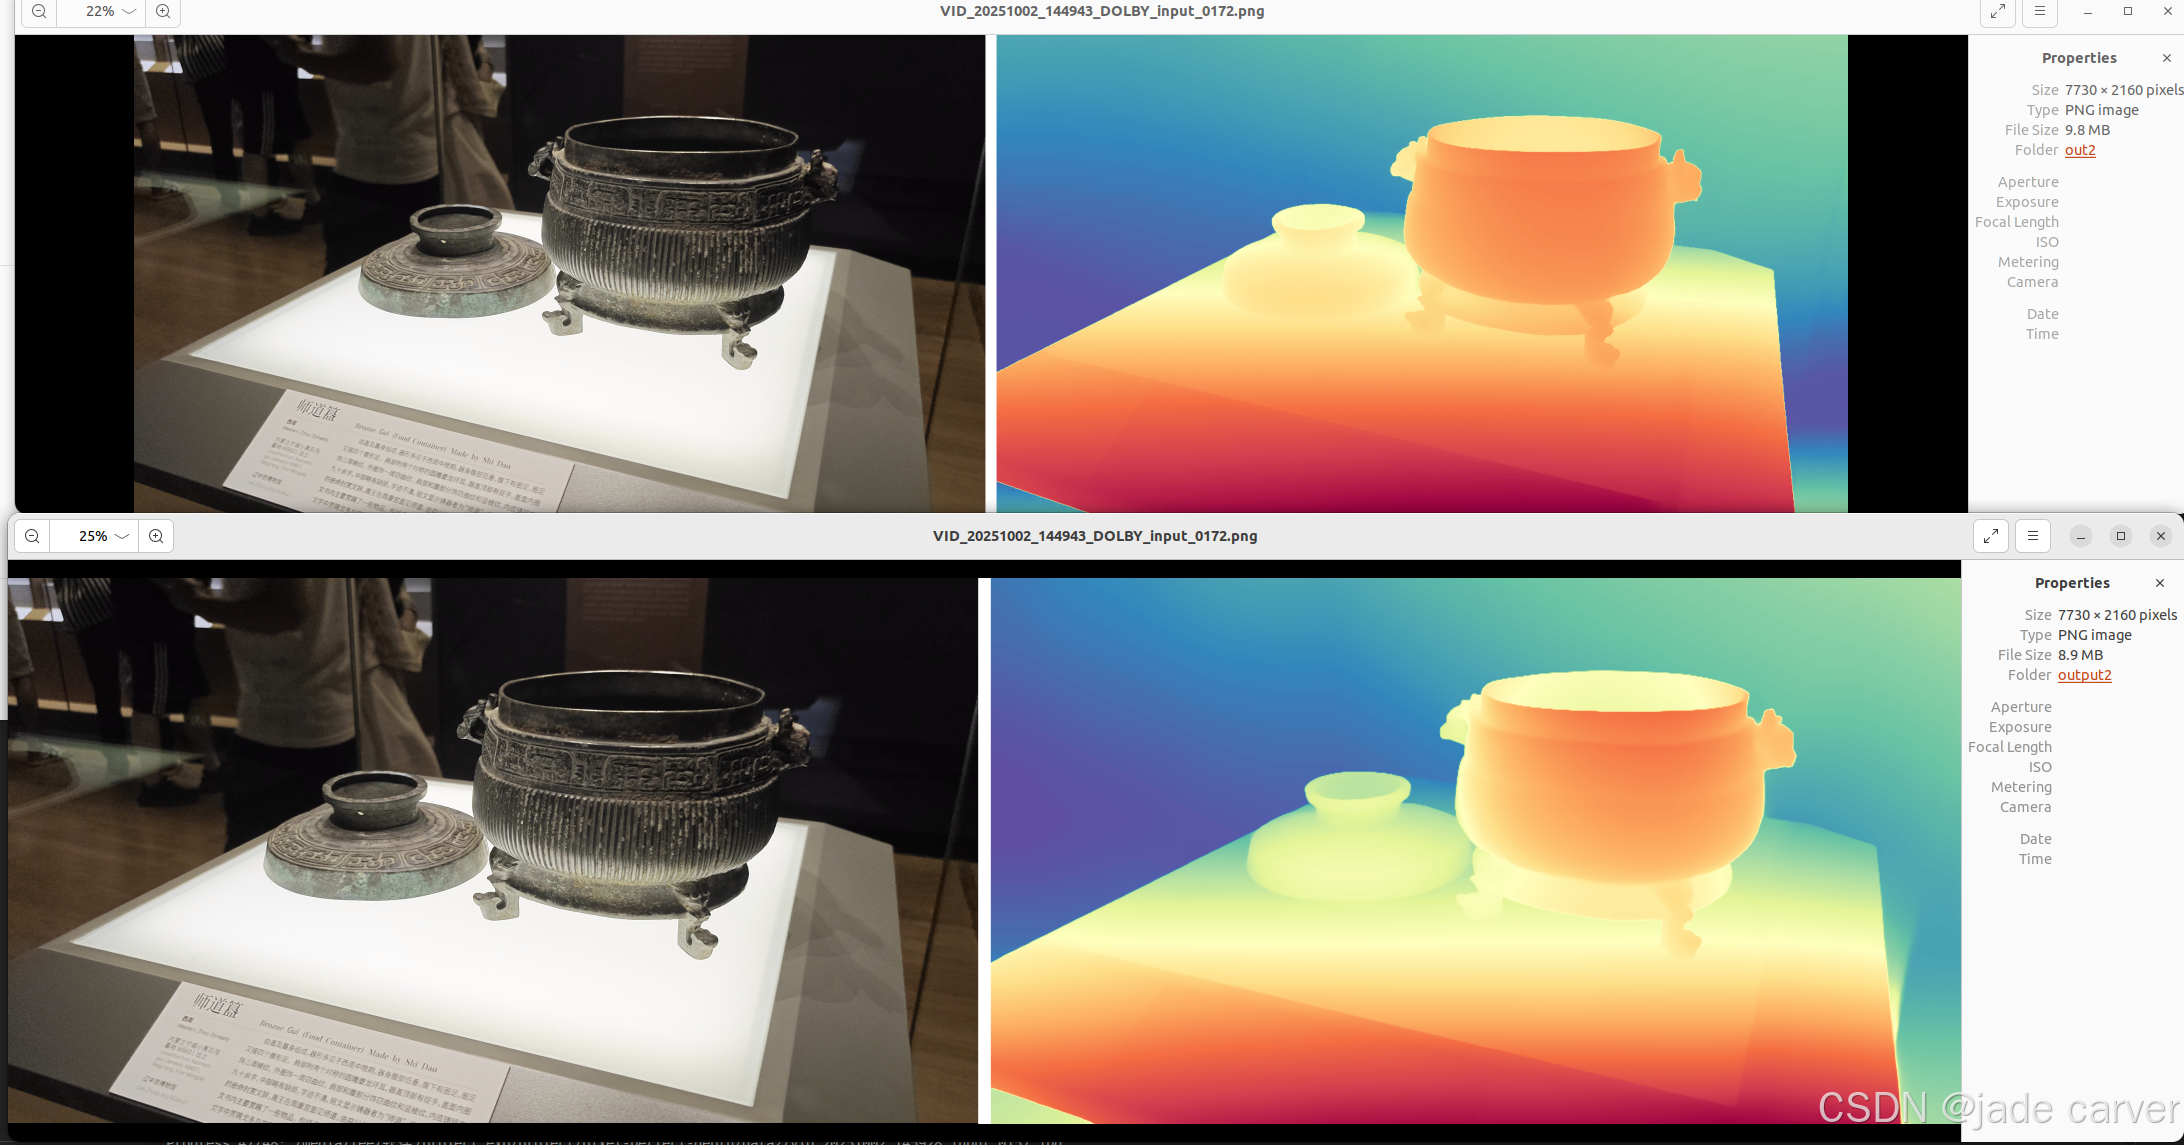Screen dimensions: 2184x1145
Task: Click the top window title bar filename
Action: coord(1101,12)
